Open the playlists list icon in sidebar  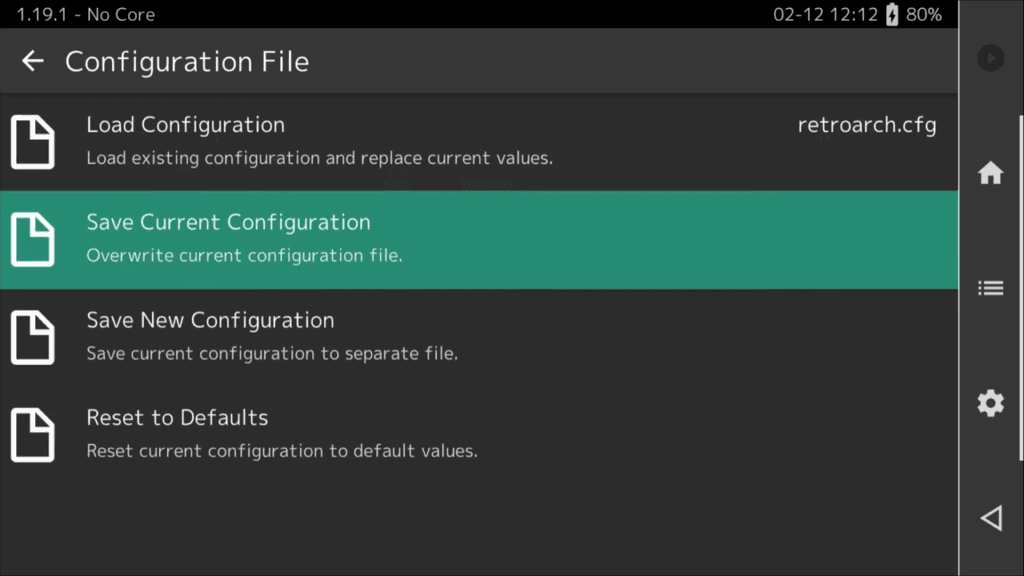click(x=990, y=289)
